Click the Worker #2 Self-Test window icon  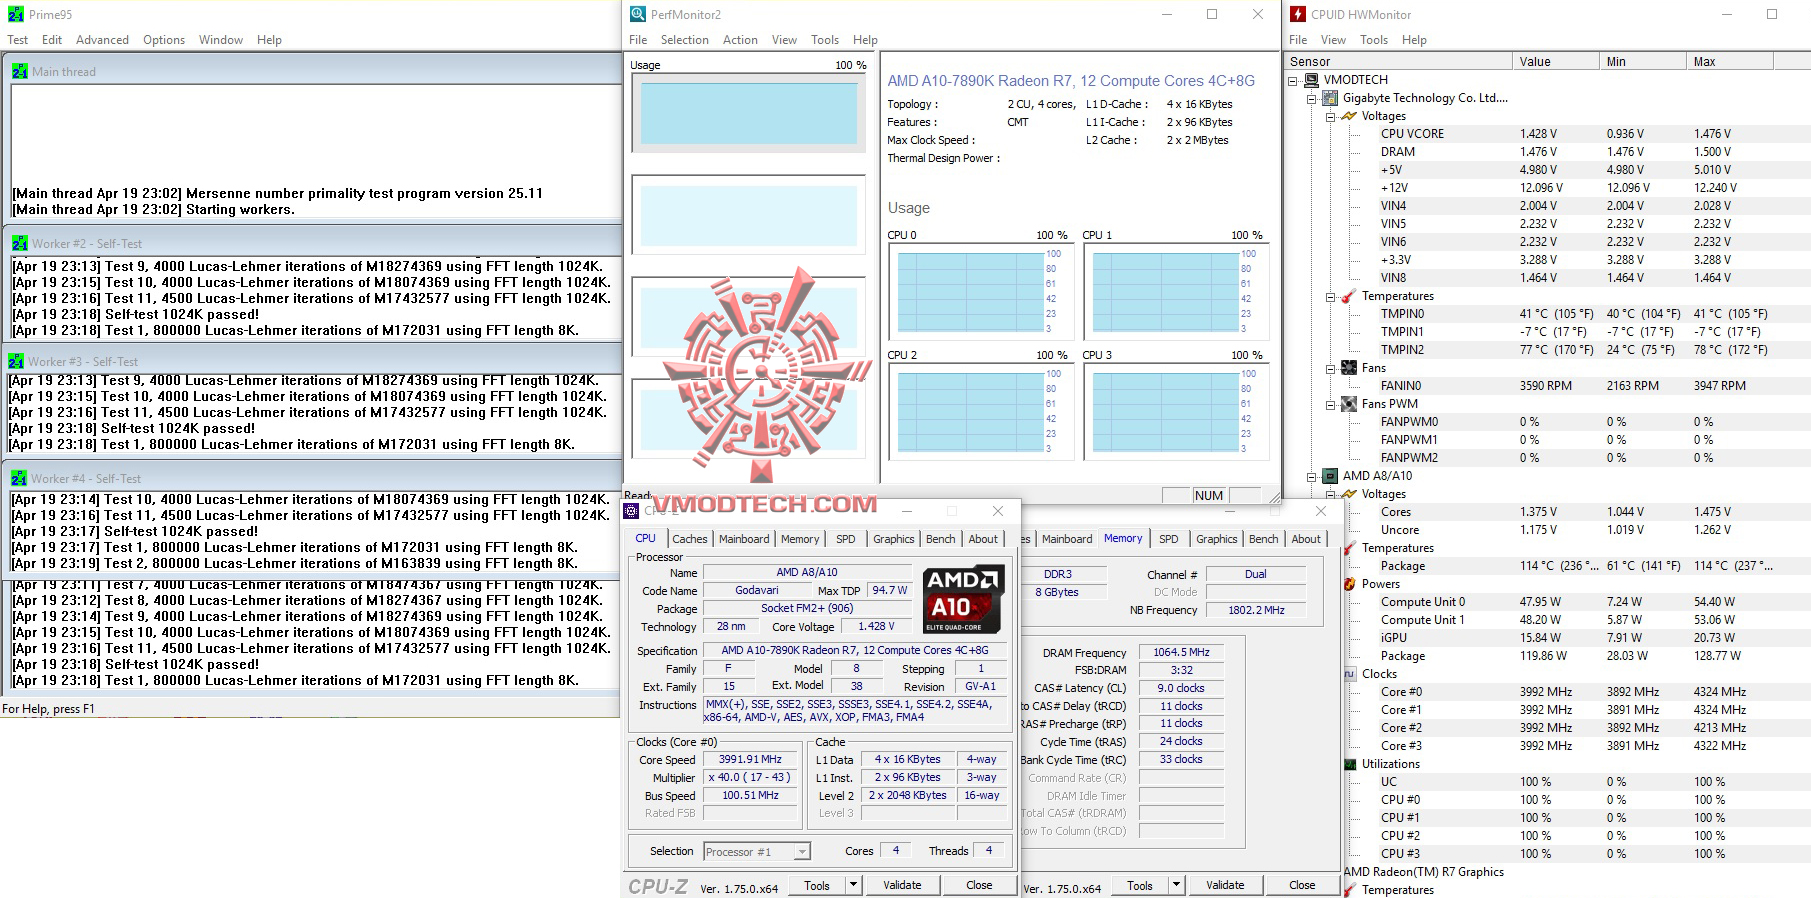click(x=20, y=243)
